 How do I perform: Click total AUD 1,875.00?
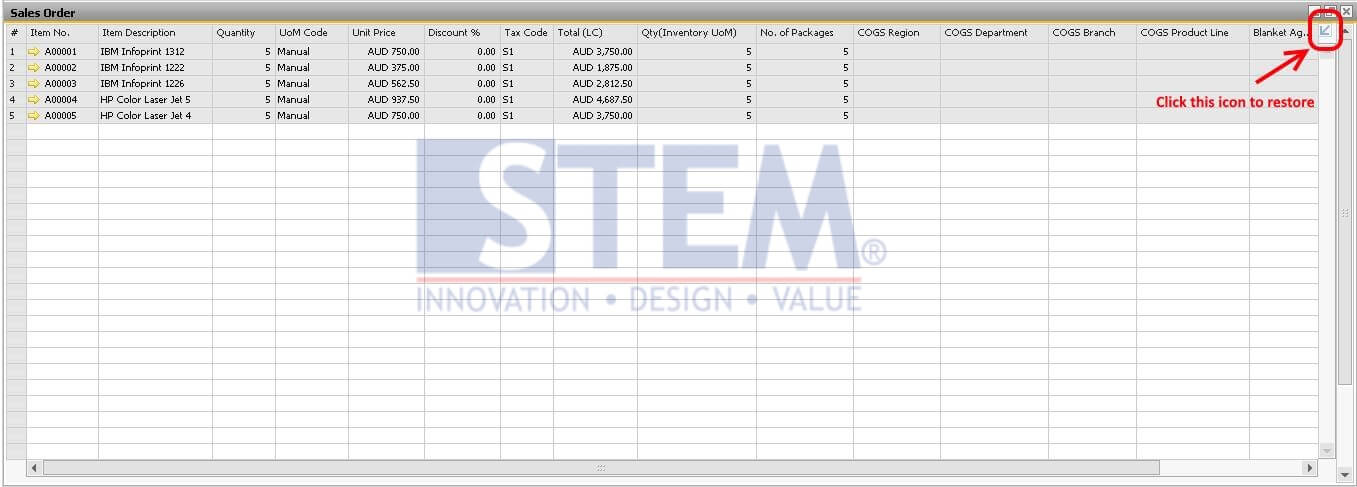coord(595,68)
